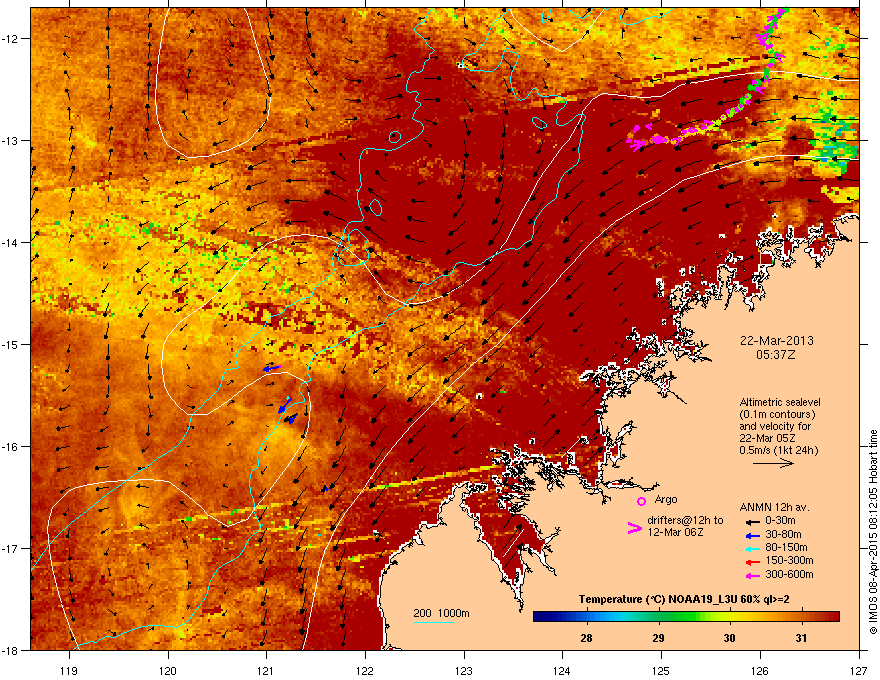The width and height of the screenshot is (880, 680).
Task: Click the '(0.1m contours)' legend text
Action: tap(777, 414)
